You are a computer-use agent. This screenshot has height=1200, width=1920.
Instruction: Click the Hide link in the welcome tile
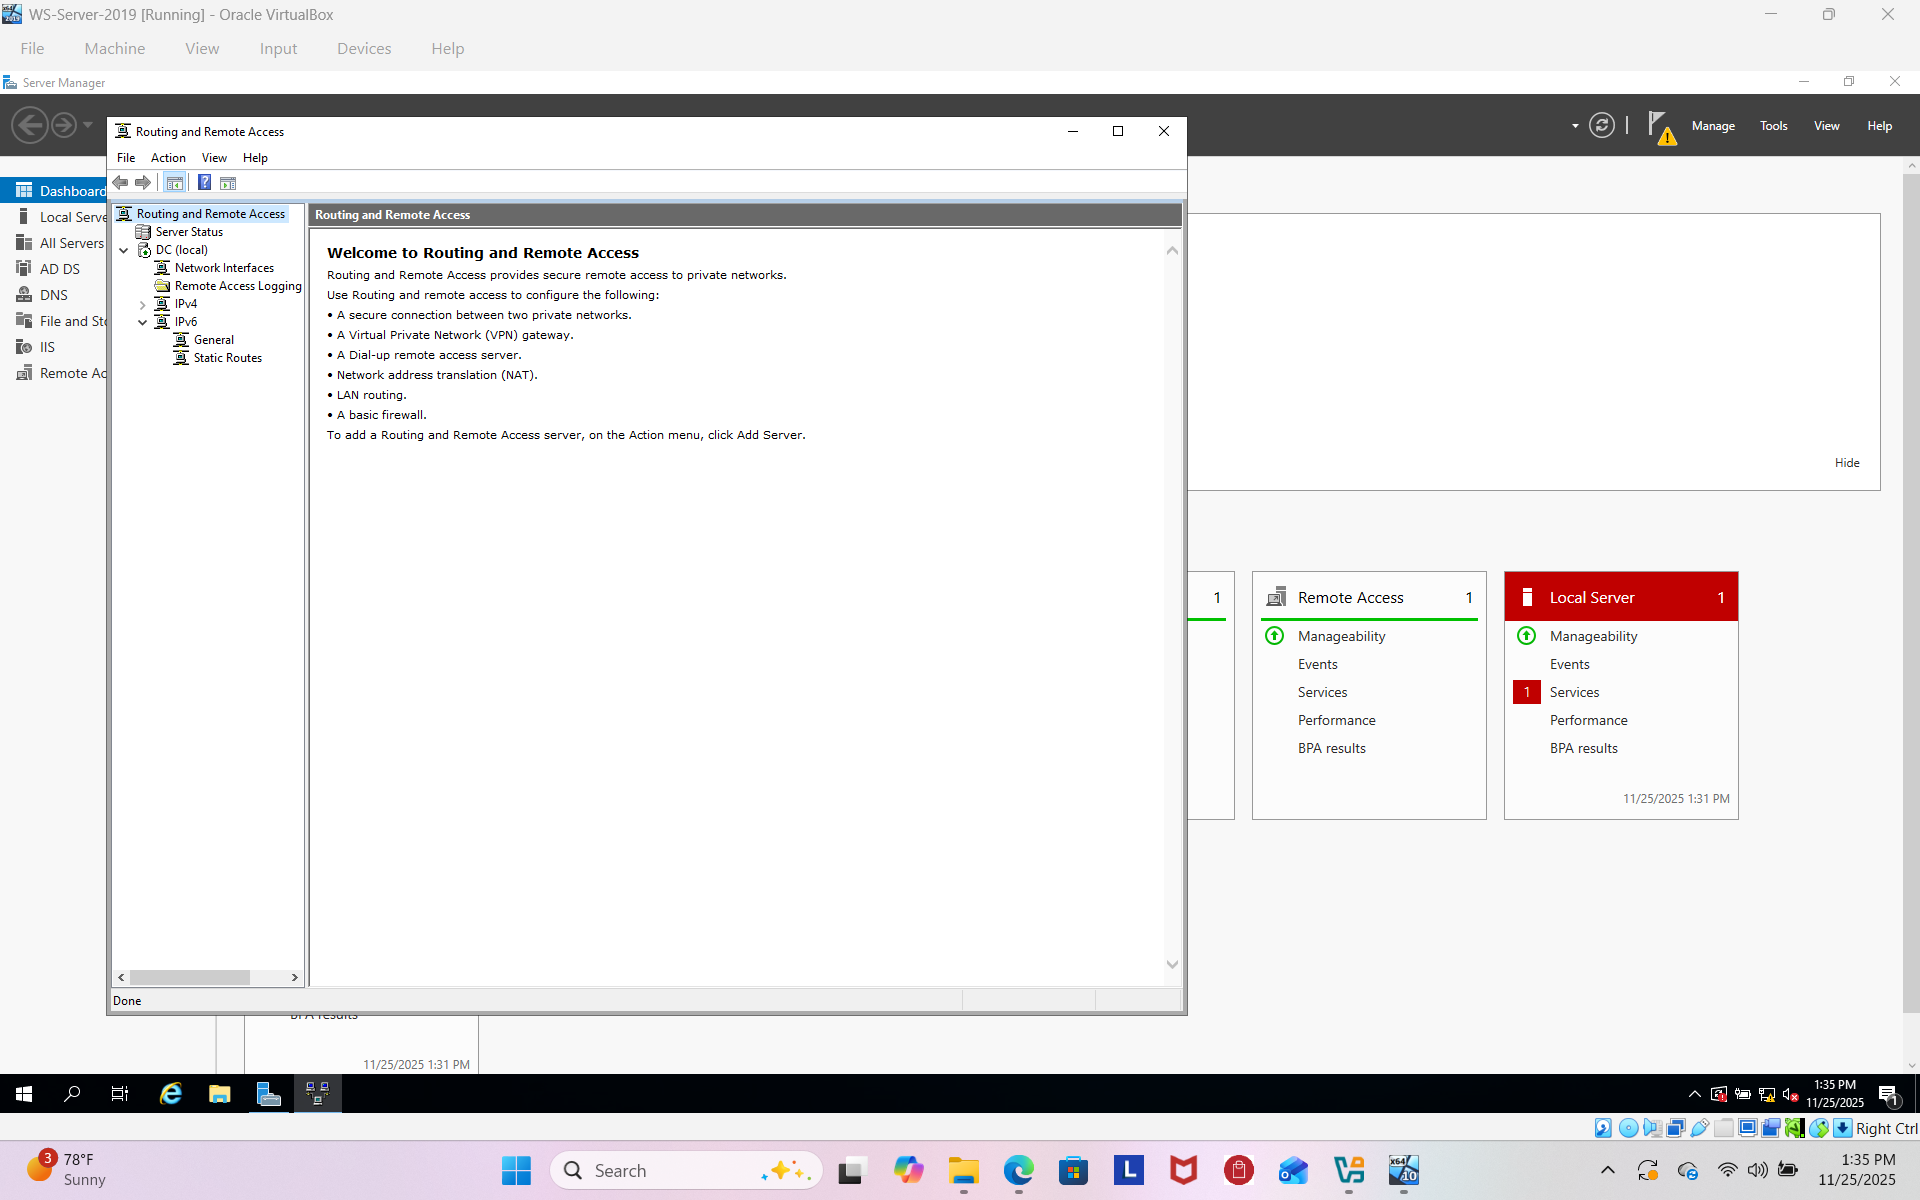click(x=1846, y=463)
